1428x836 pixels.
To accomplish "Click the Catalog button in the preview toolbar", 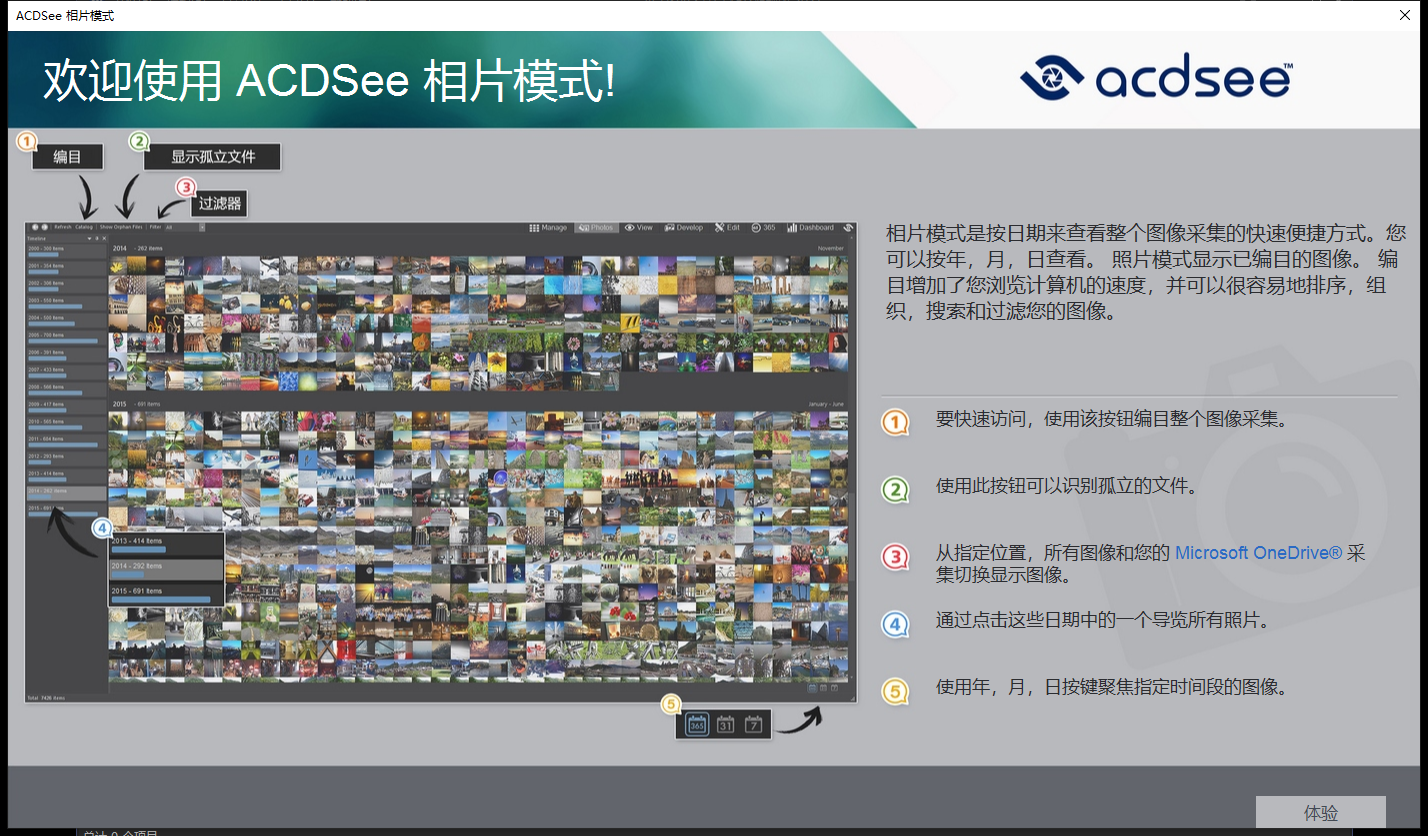I will point(84,227).
